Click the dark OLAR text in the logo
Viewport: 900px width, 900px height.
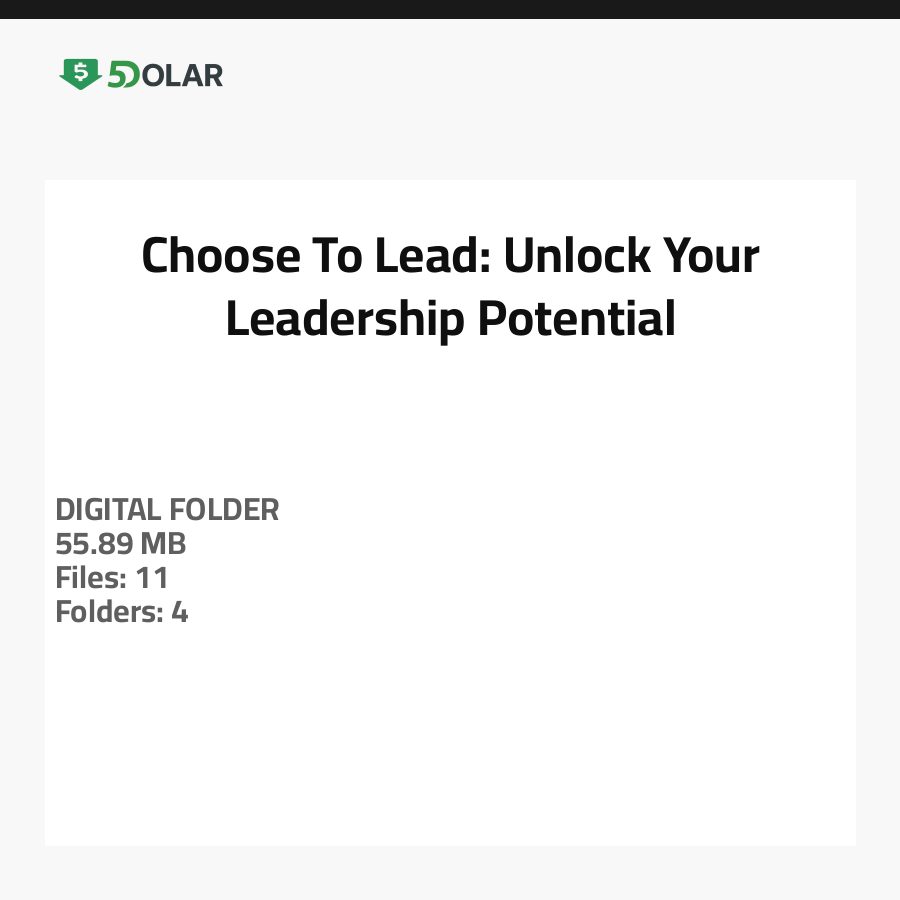[x=182, y=75]
